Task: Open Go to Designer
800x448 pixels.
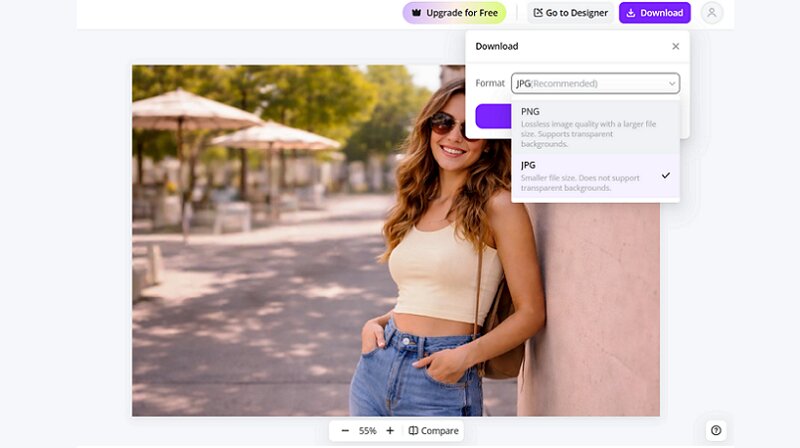Action: click(x=570, y=13)
